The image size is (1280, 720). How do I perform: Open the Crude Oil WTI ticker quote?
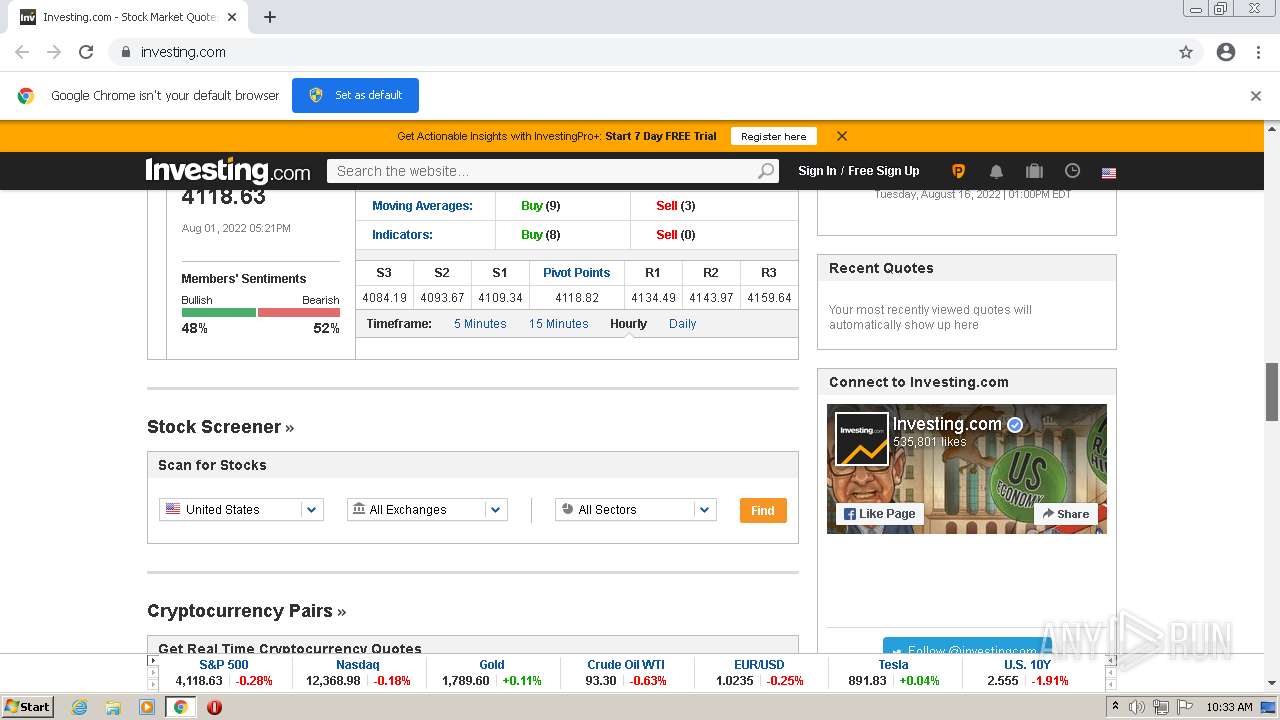pyautogui.click(x=626, y=665)
